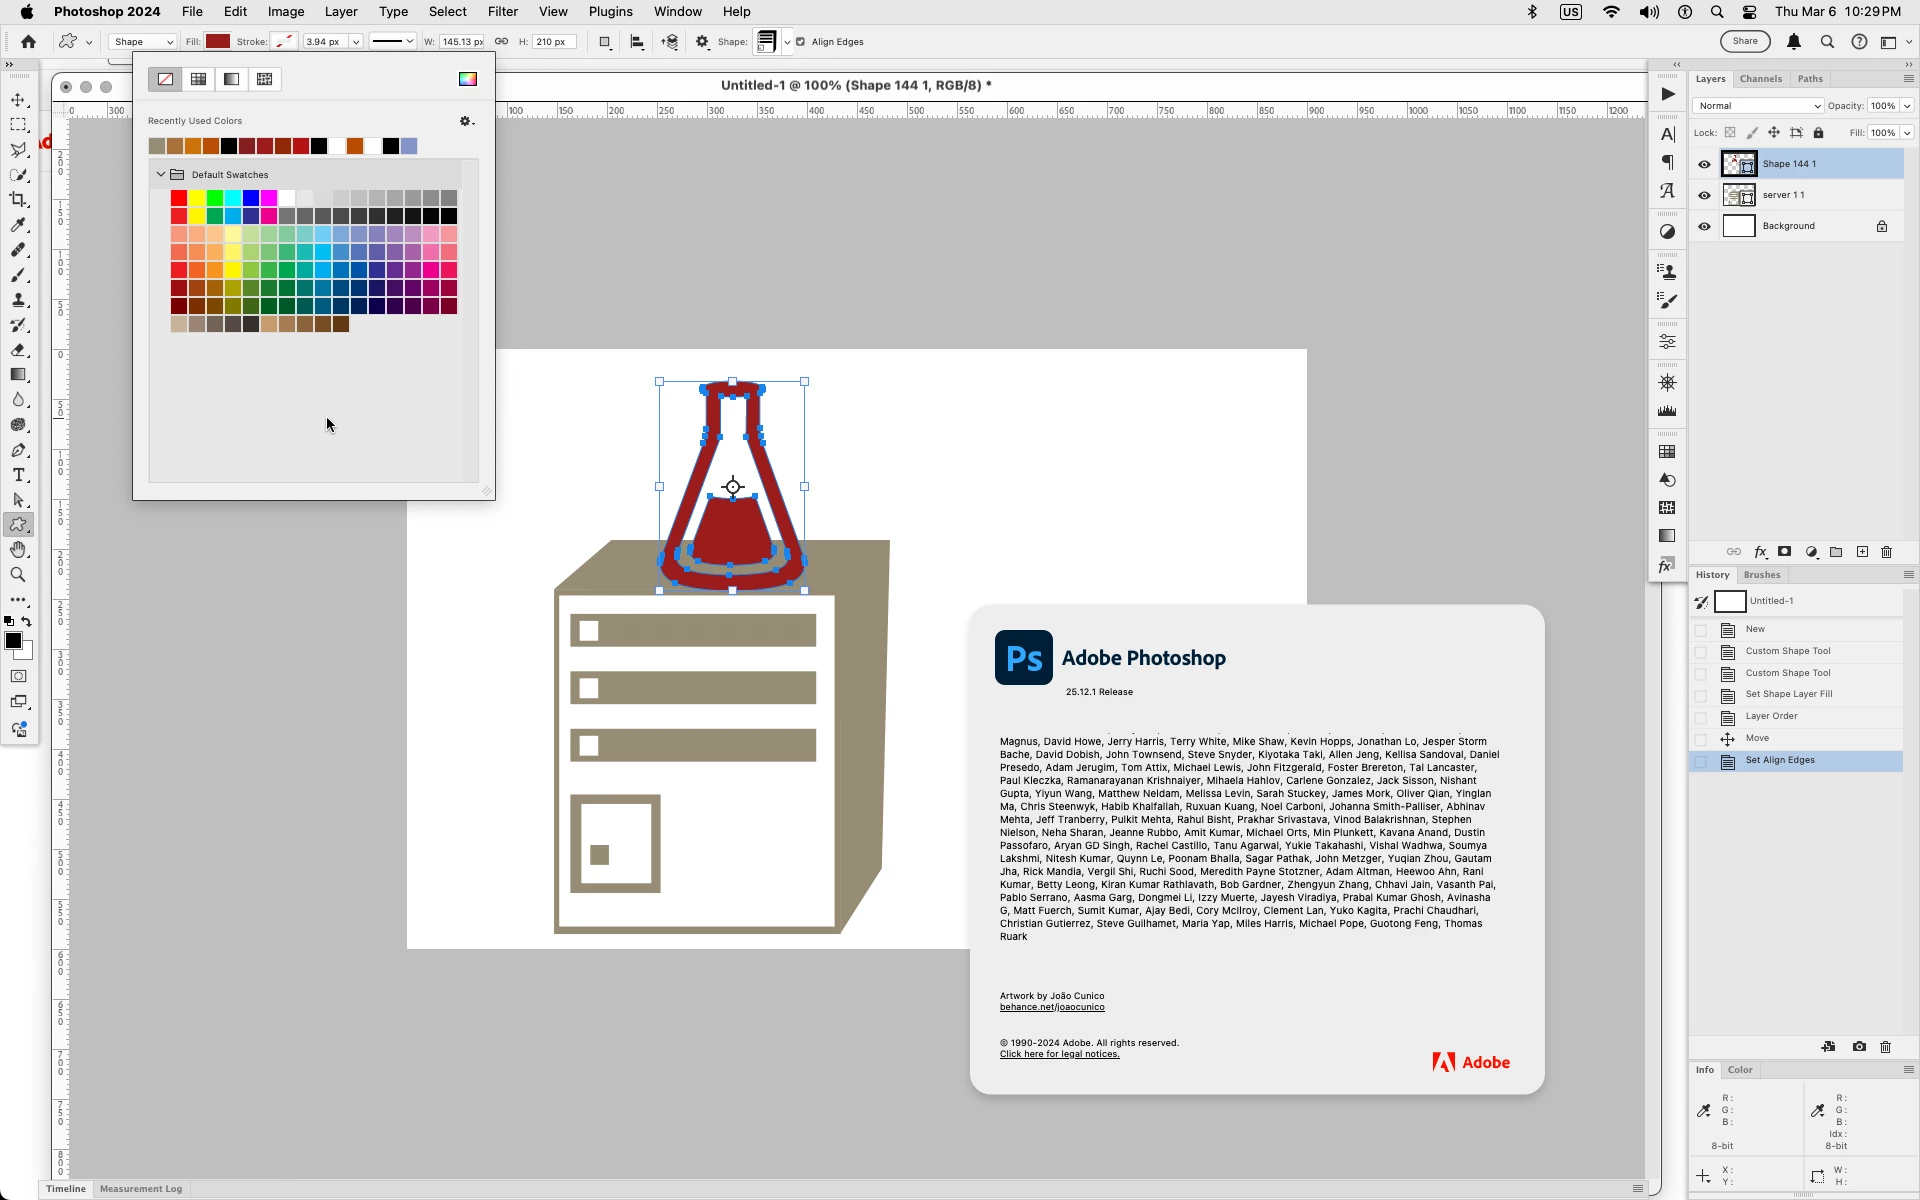Select the Horizontal Type tool

pos(18,475)
